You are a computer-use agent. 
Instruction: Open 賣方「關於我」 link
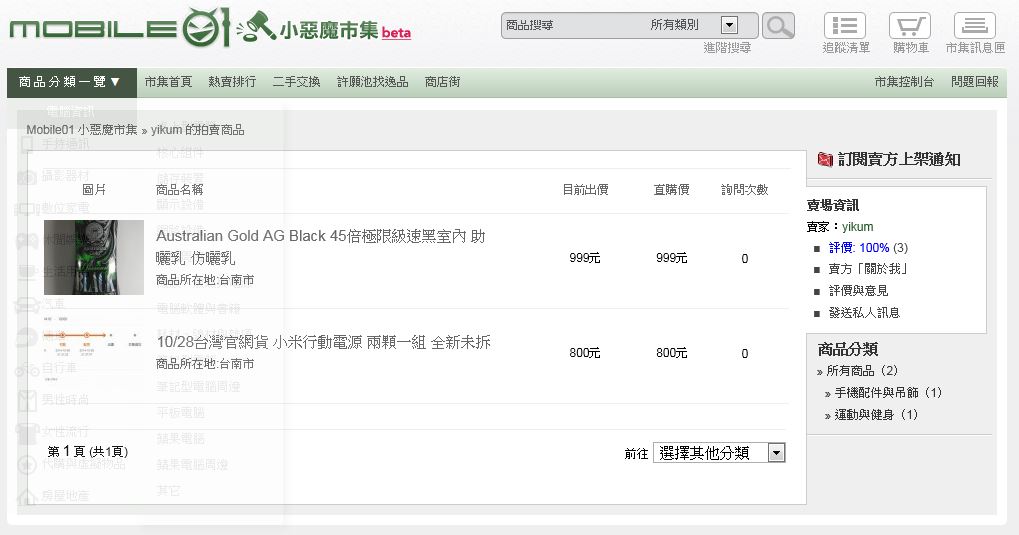(868, 269)
